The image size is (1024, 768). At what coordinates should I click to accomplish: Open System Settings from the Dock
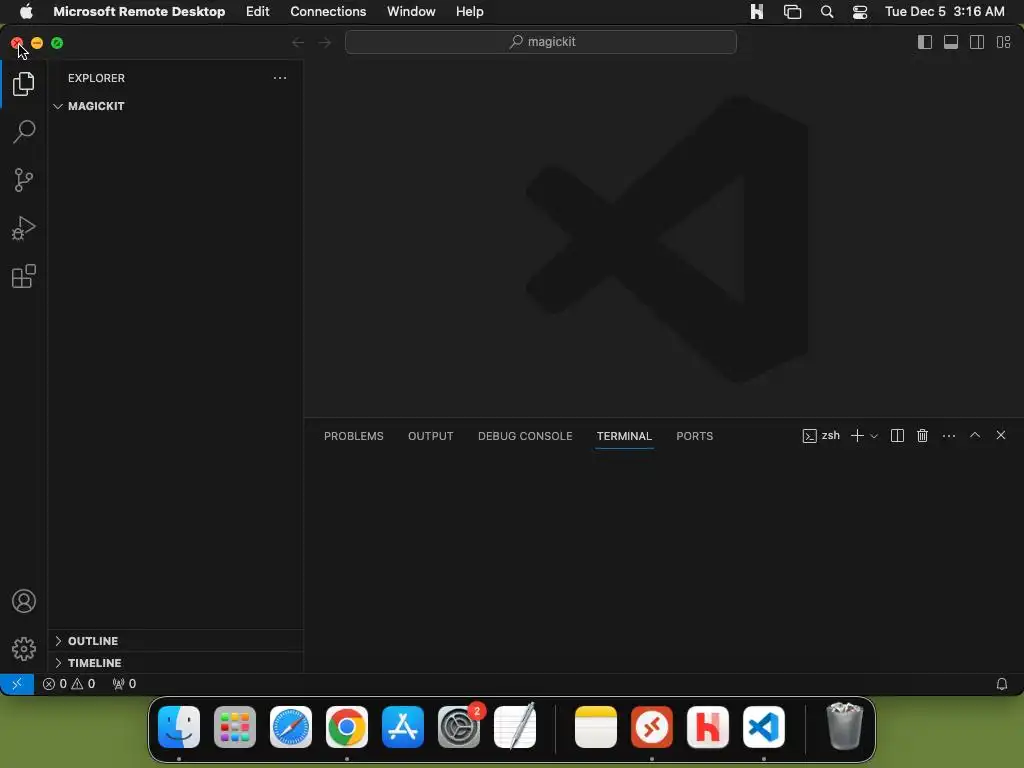(458, 727)
